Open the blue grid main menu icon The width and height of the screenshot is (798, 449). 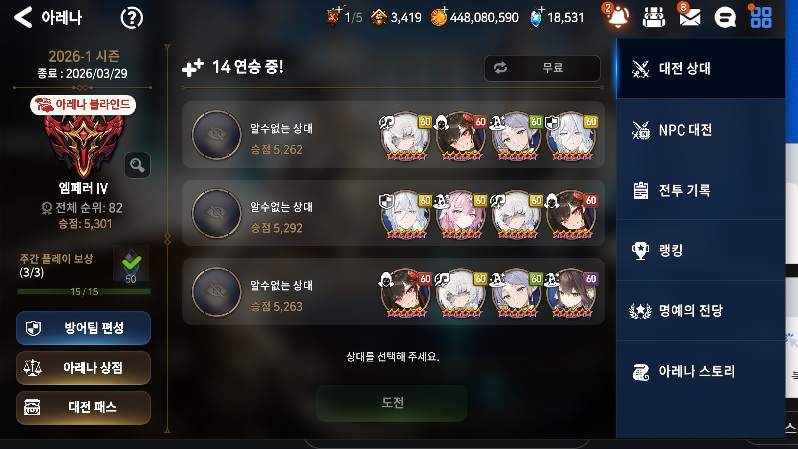(x=761, y=17)
